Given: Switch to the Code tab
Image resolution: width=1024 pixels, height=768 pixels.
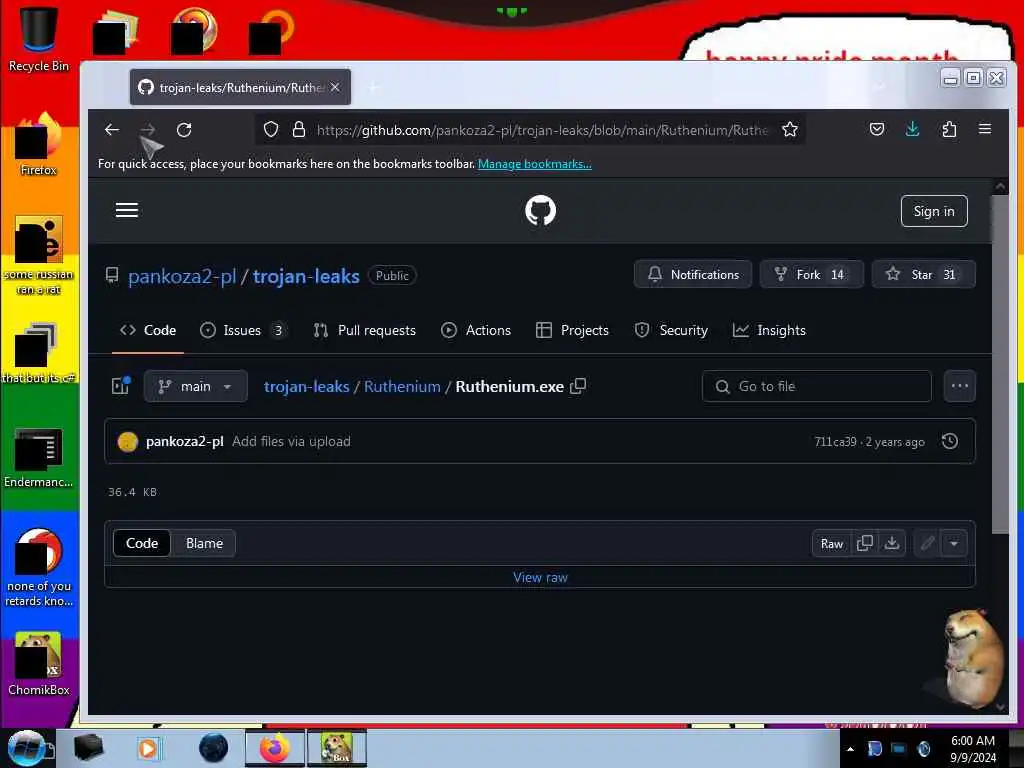Looking at the screenshot, I should click(148, 330).
